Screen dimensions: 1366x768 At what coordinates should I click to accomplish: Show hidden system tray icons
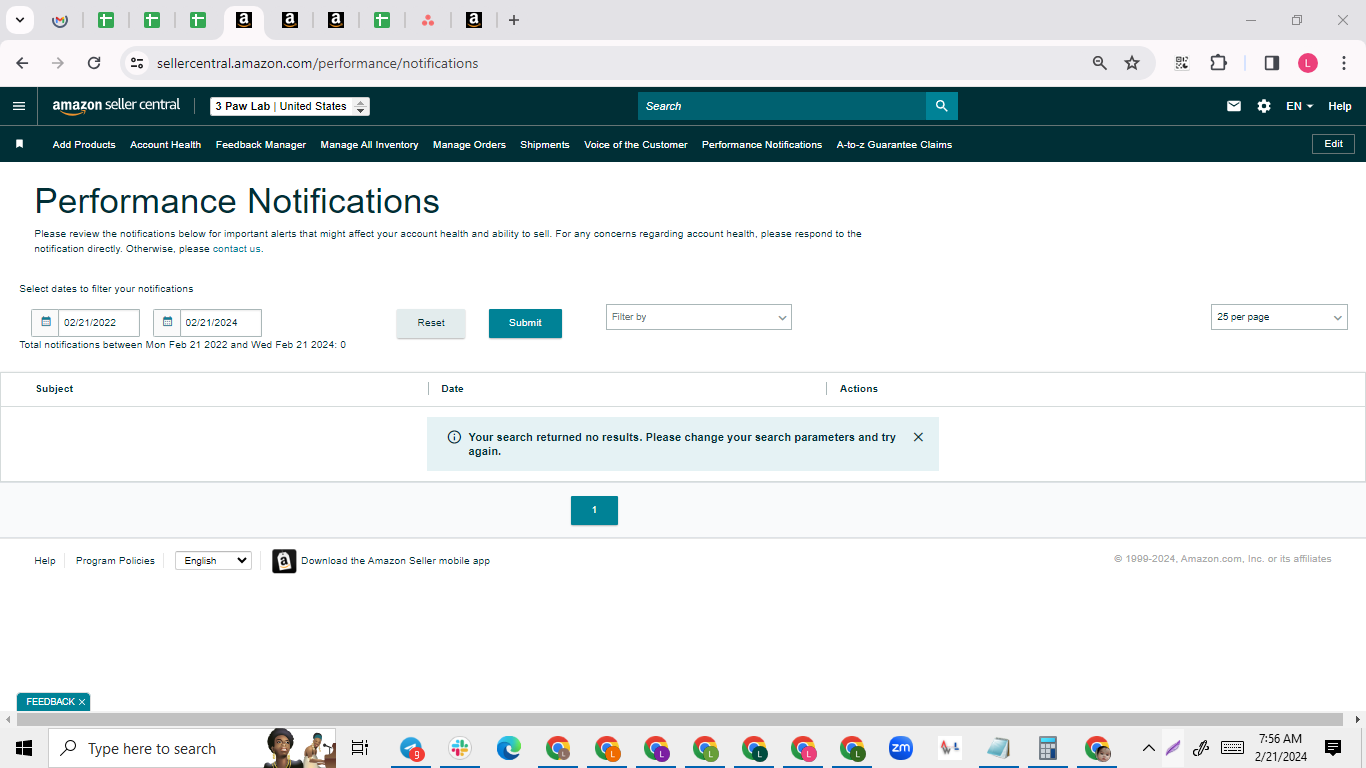(1148, 748)
